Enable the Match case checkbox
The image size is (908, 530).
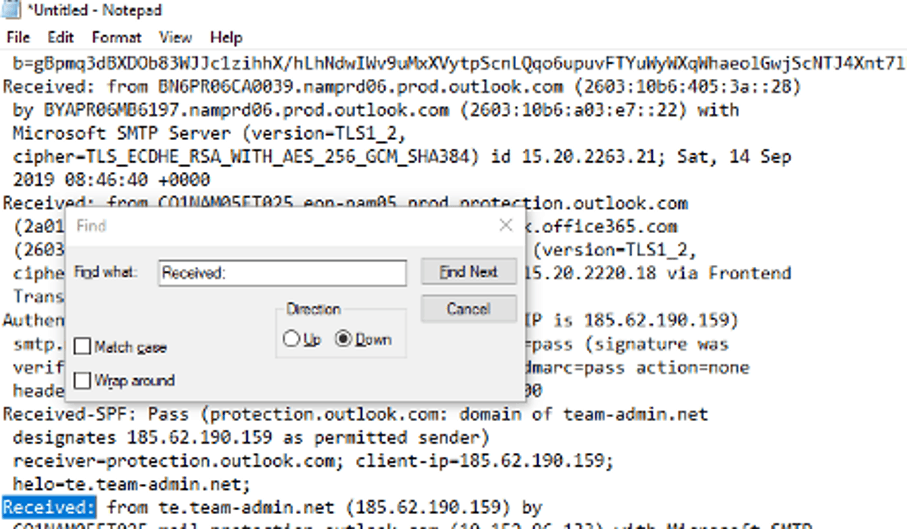click(83, 346)
